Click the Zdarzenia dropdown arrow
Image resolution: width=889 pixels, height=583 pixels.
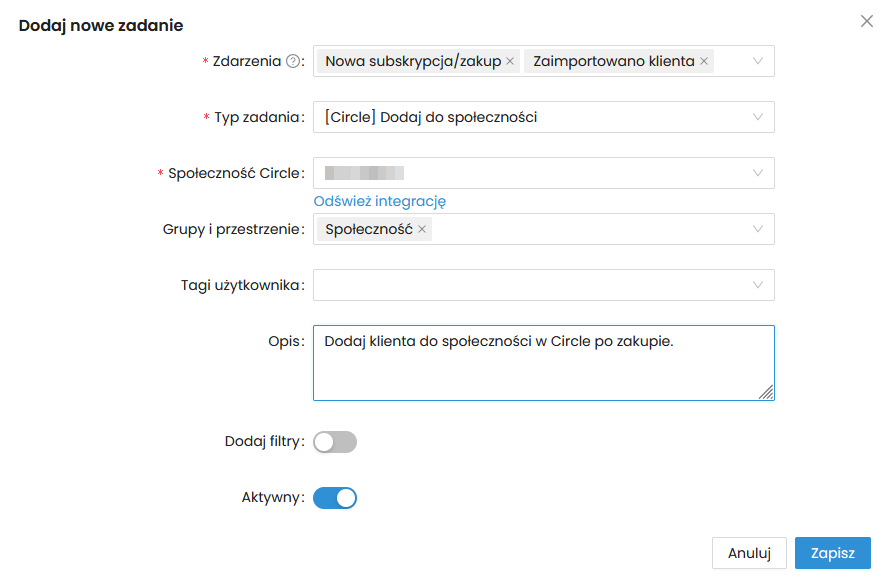pyautogui.click(x=758, y=61)
